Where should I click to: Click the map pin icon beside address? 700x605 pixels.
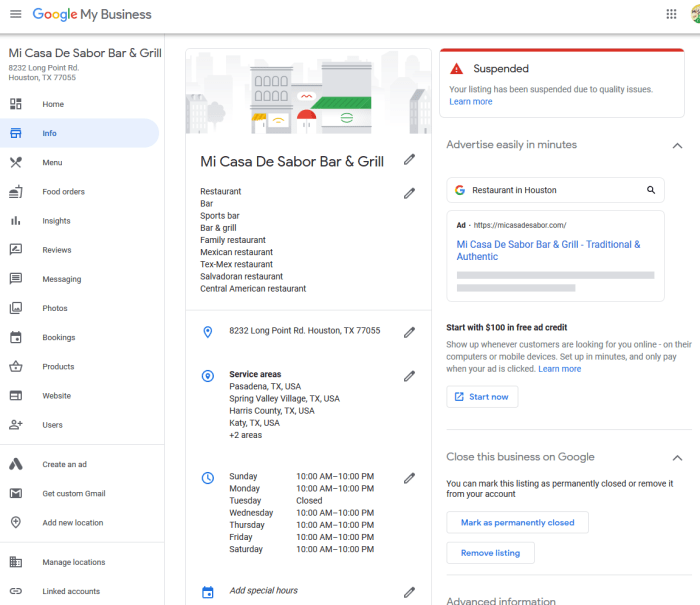click(x=208, y=332)
